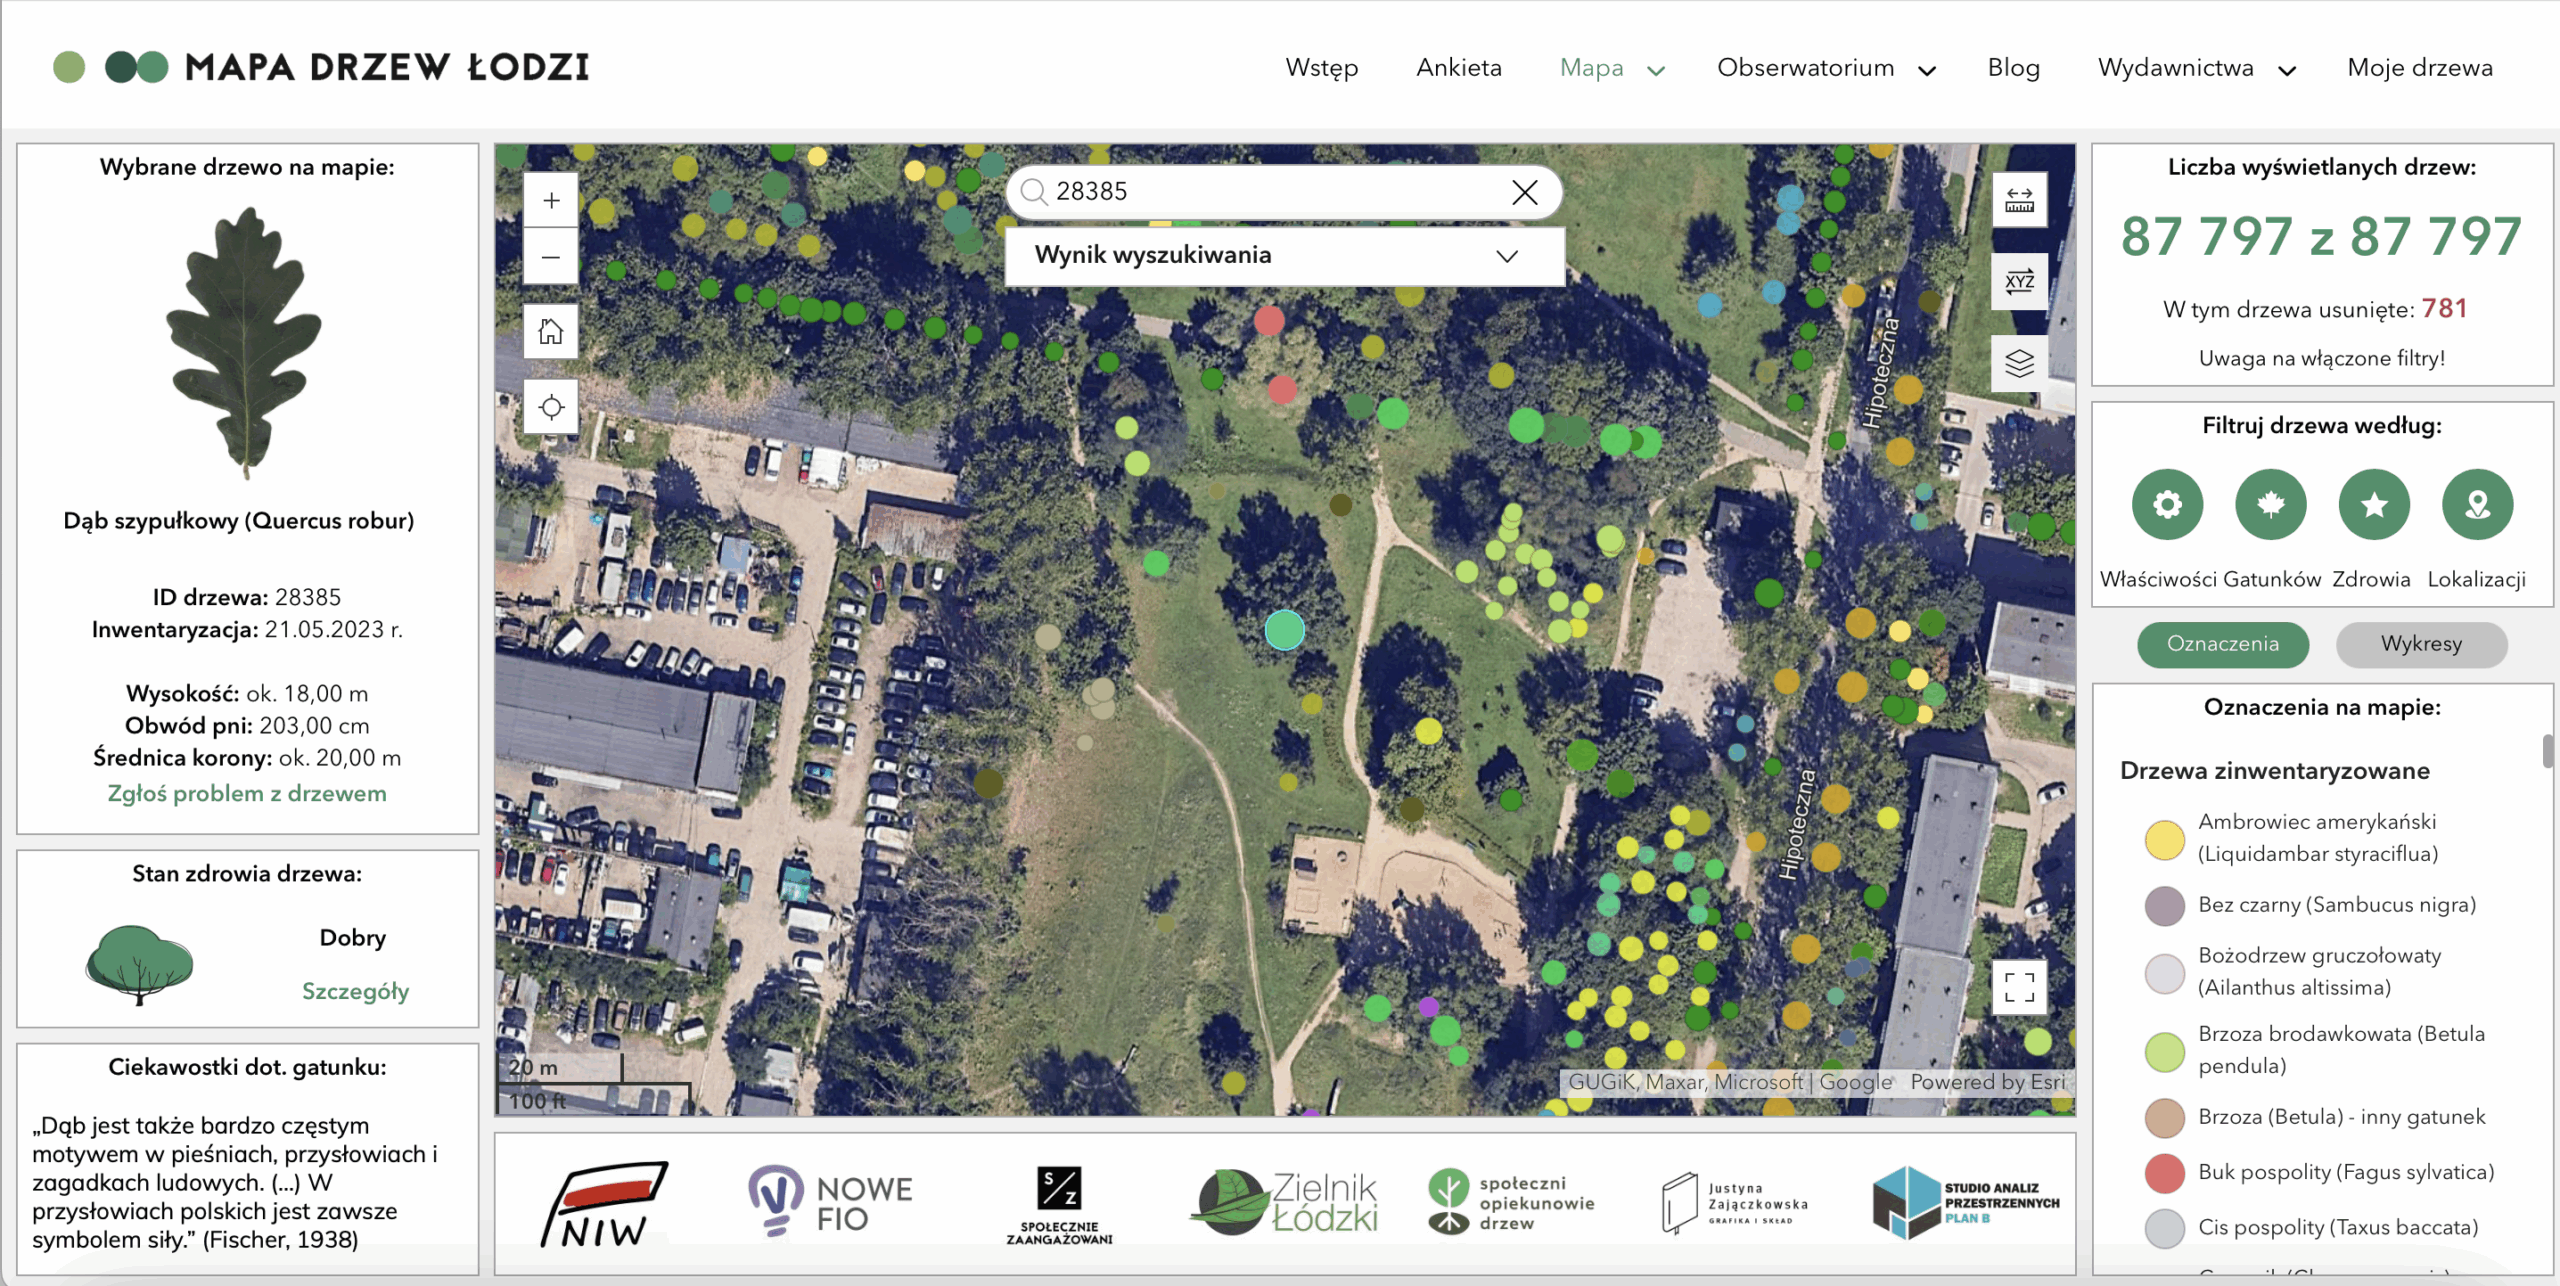This screenshot has height=1286, width=2560.
Task: Clear the search field with X
Action: pyautogui.click(x=1524, y=192)
